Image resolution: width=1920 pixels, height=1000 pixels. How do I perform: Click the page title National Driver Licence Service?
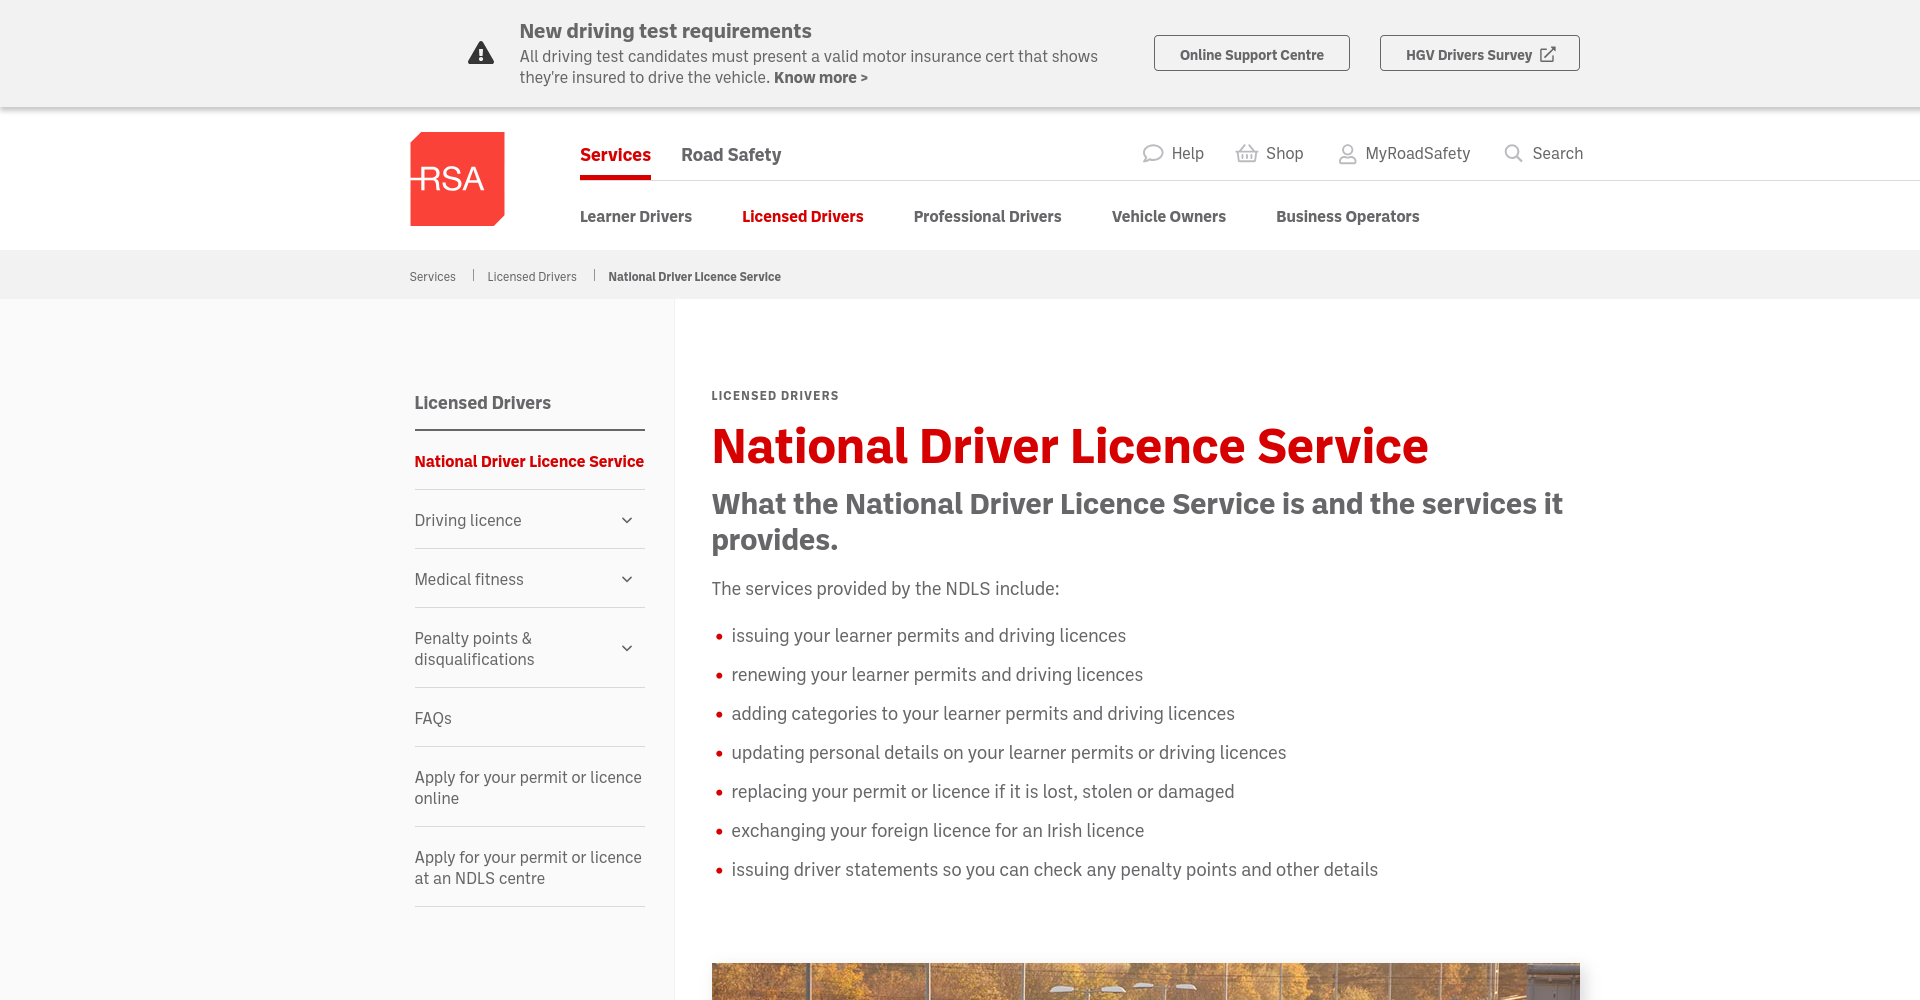(x=1070, y=446)
